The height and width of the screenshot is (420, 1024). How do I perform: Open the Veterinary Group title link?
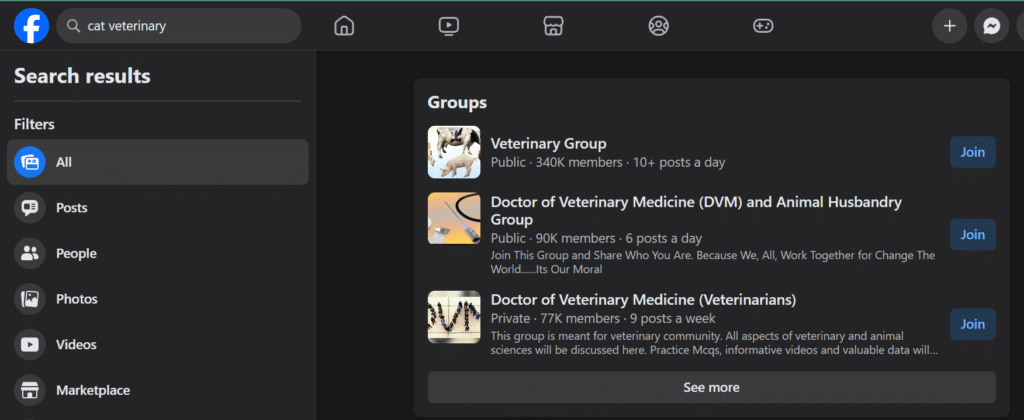549,143
